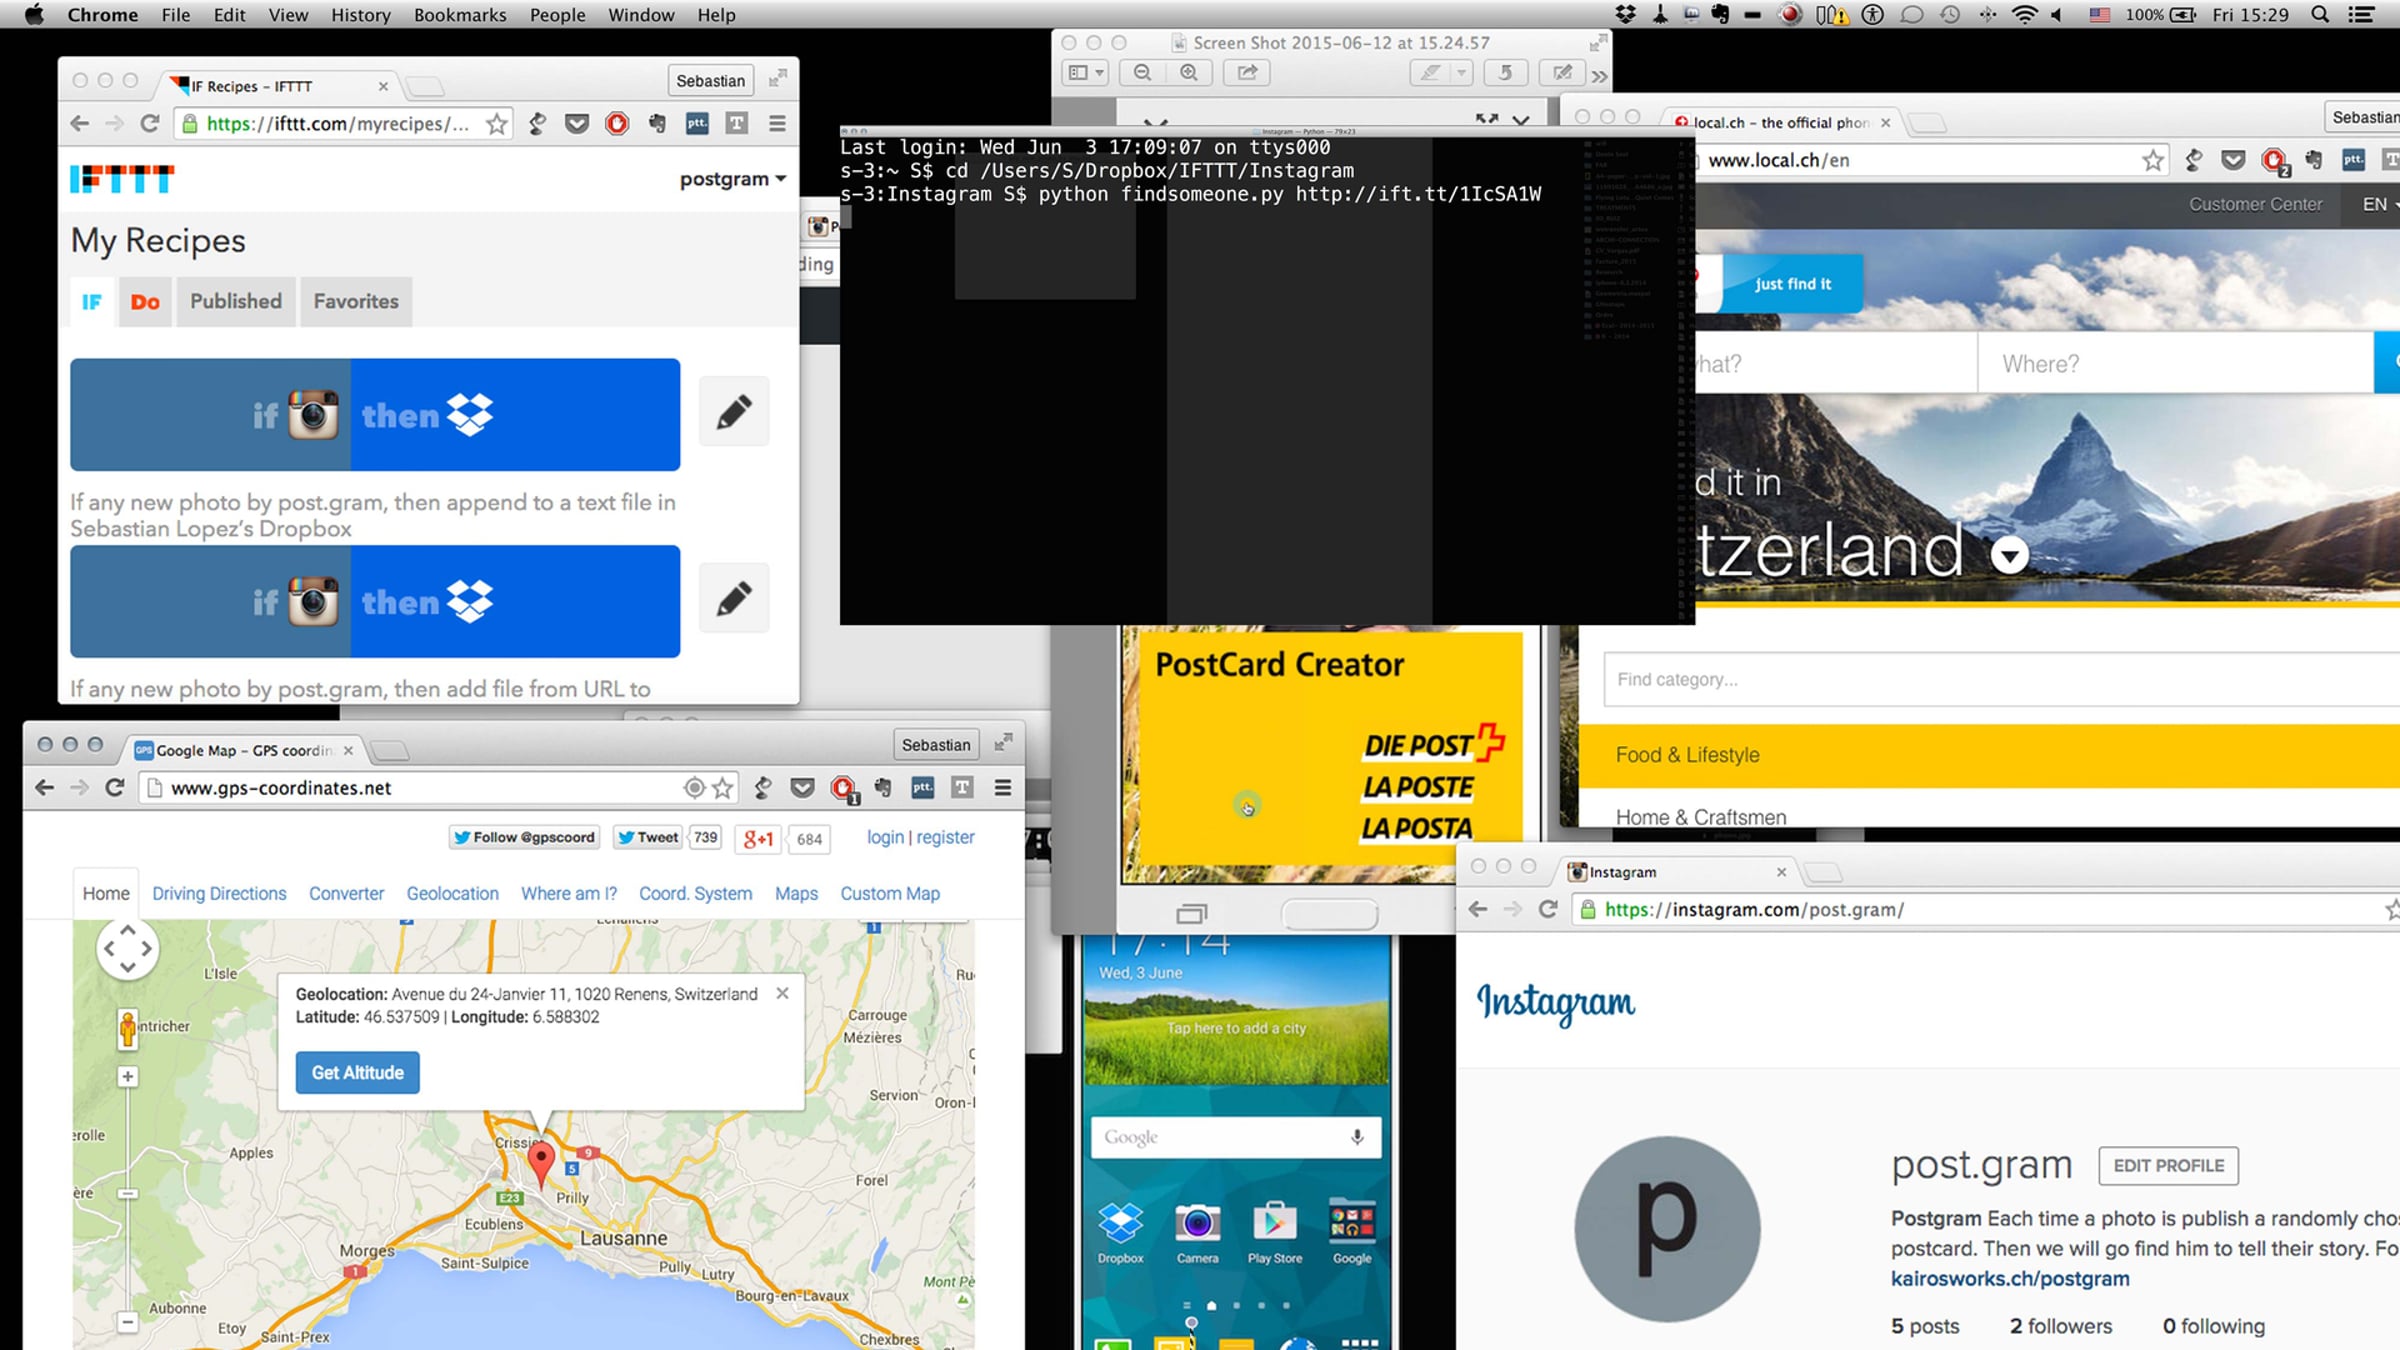Reload the Instagram profile page
Image resolution: width=2400 pixels, height=1350 pixels.
[1548, 909]
